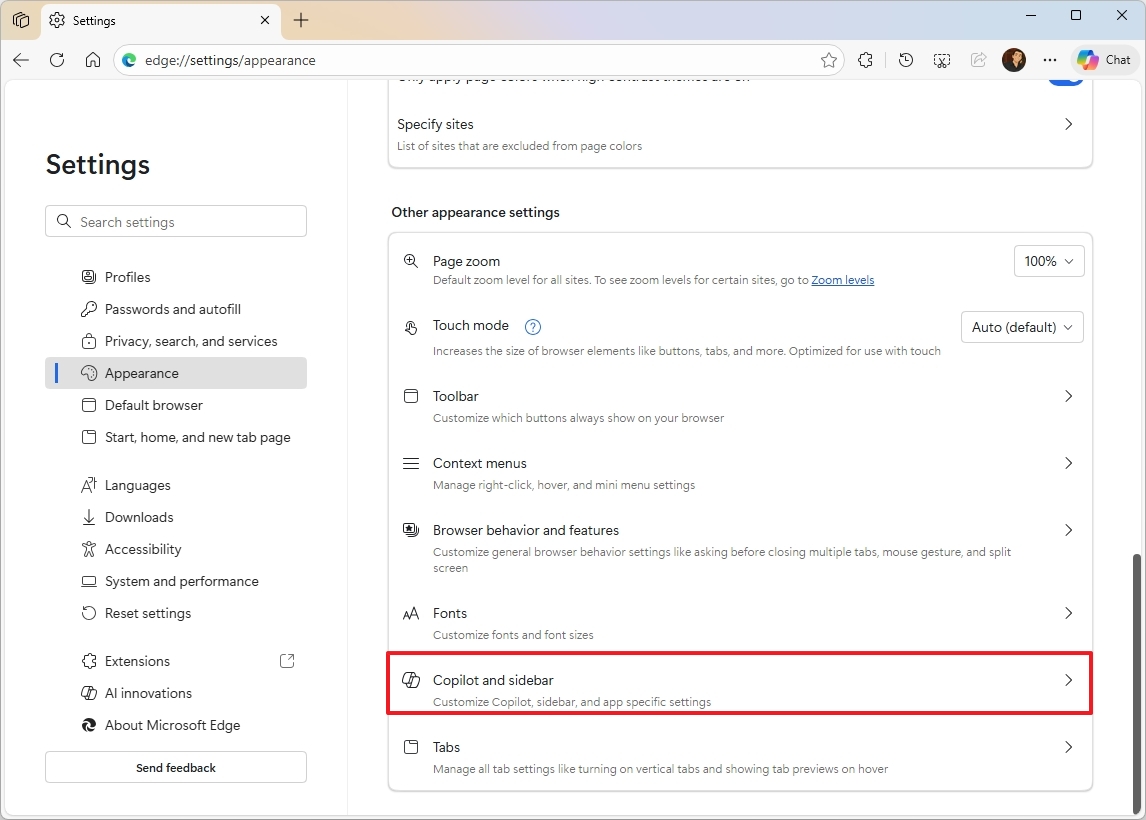
Task: Open the Page zoom percentage dropdown
Action: (x=1048, y=261)
